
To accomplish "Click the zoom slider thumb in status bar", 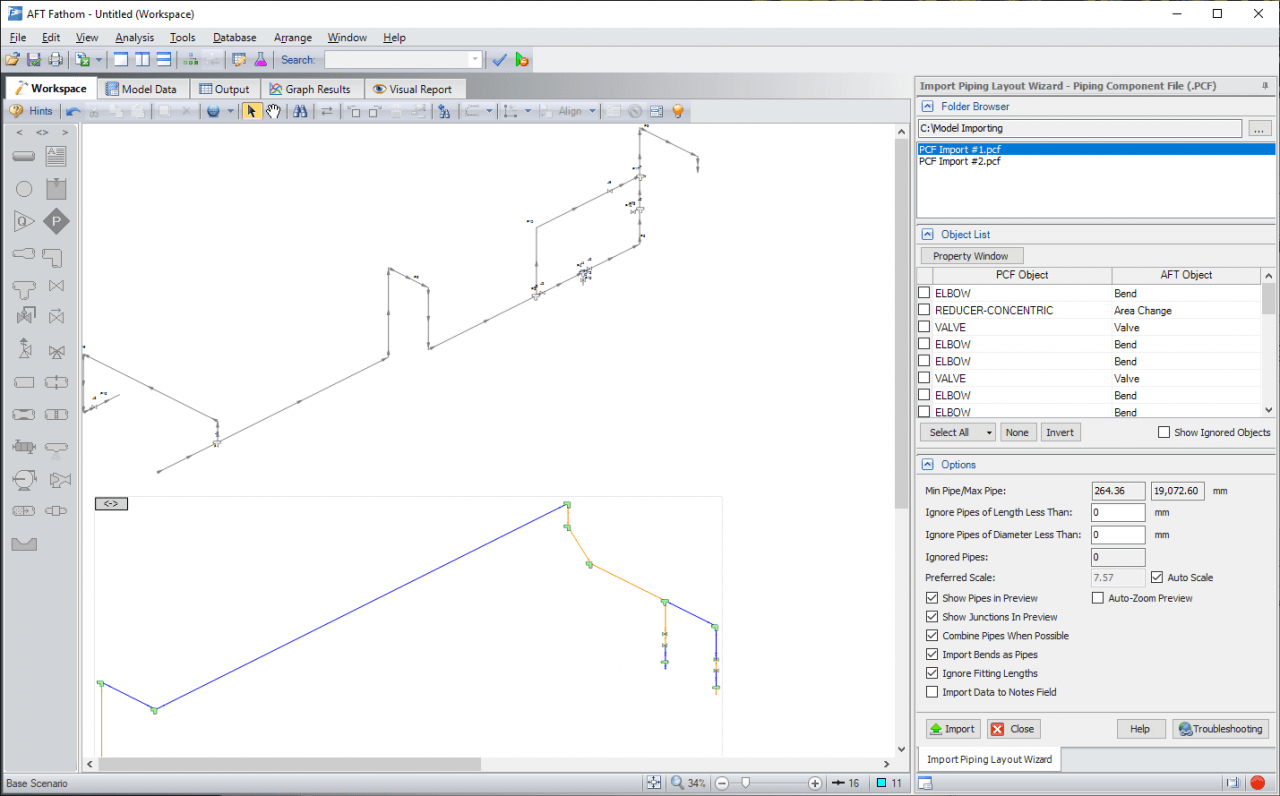I will click(x=745, y=783).
